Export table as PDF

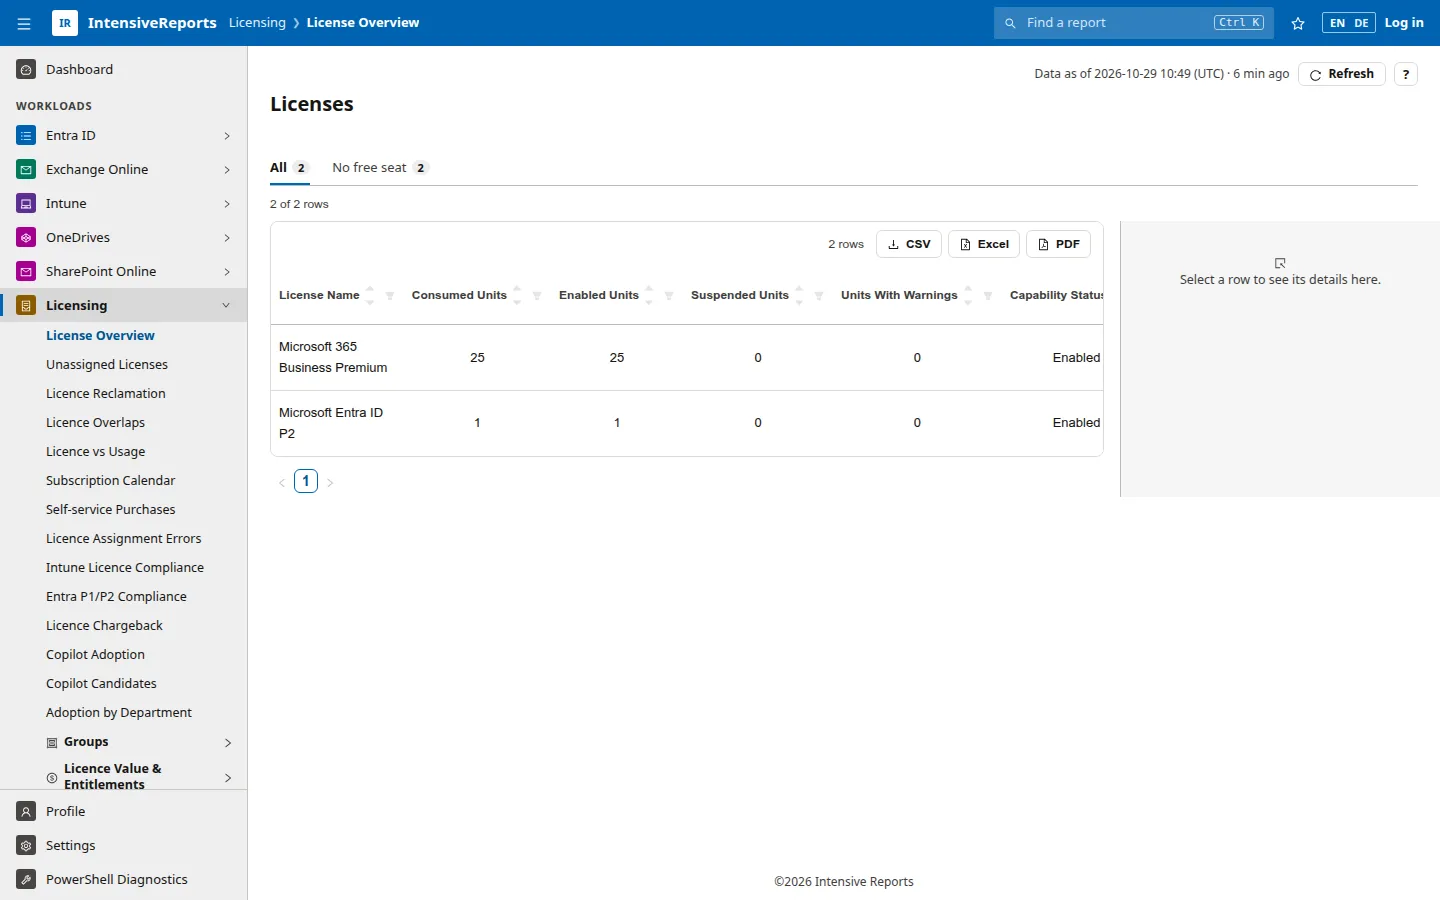coord(1058,244)
